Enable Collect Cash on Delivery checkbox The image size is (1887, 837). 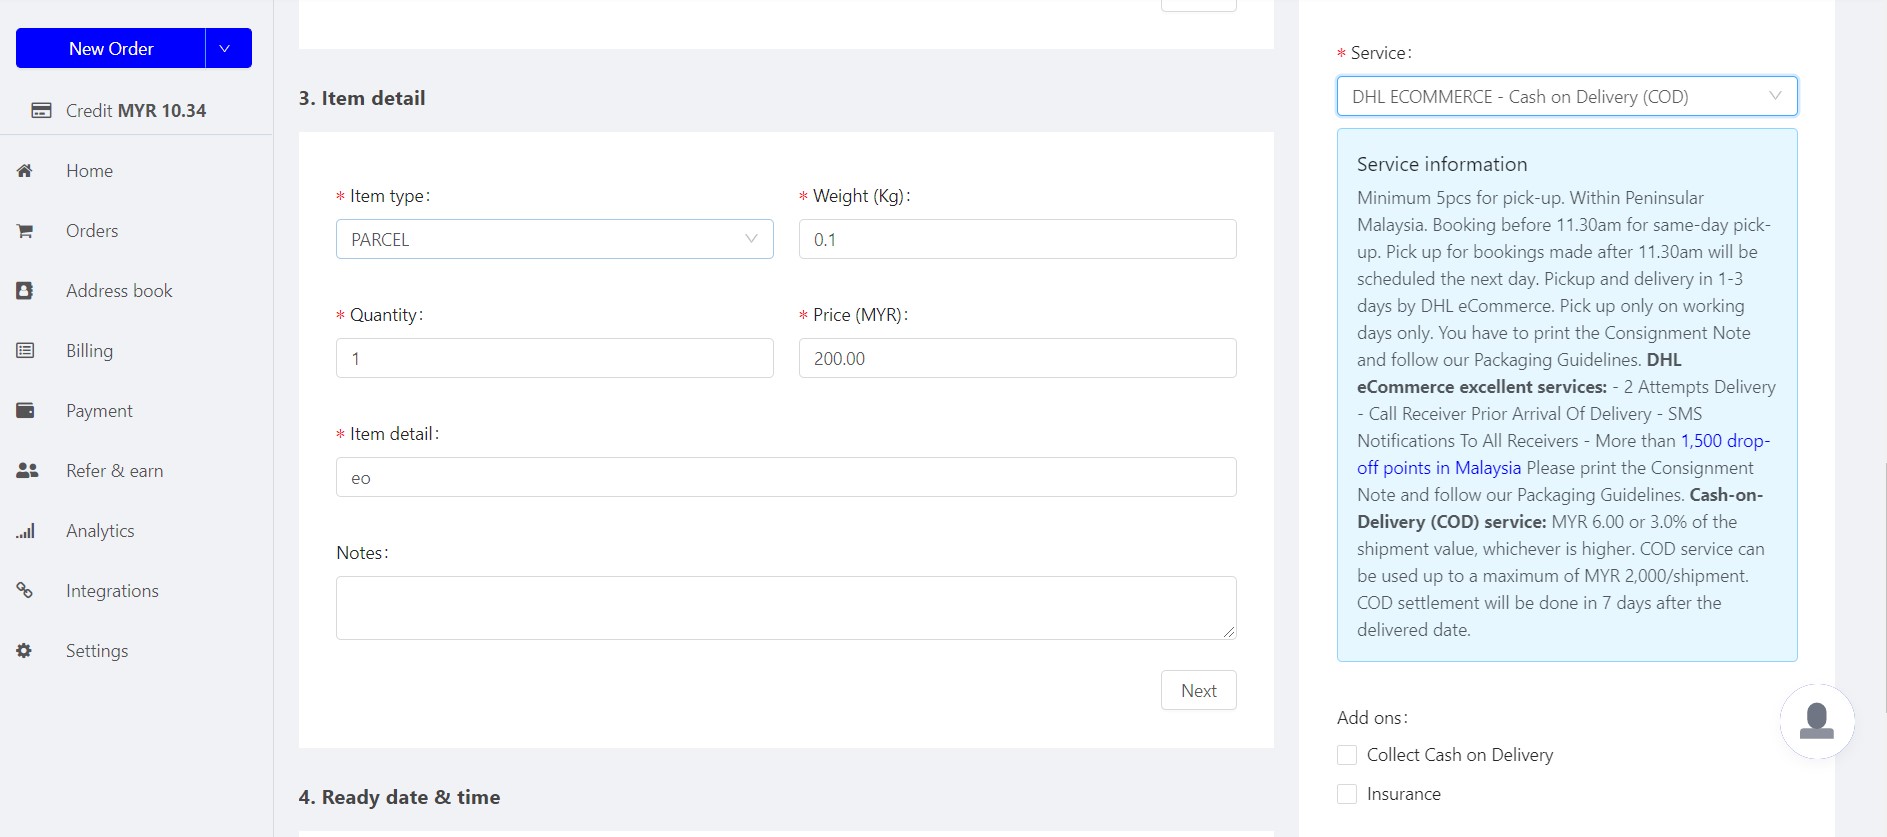[x=1347, y=755]
